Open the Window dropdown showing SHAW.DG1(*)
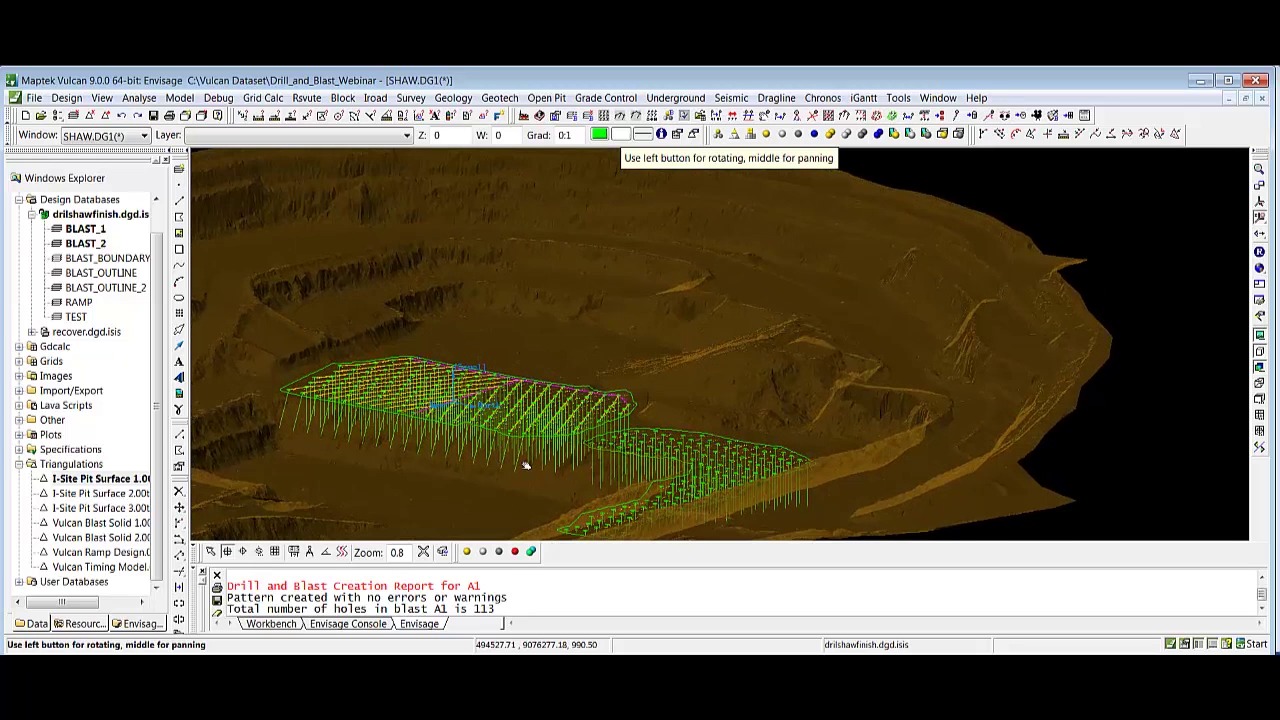This screenshot has height=720, width=1280. tap(104, 136)
